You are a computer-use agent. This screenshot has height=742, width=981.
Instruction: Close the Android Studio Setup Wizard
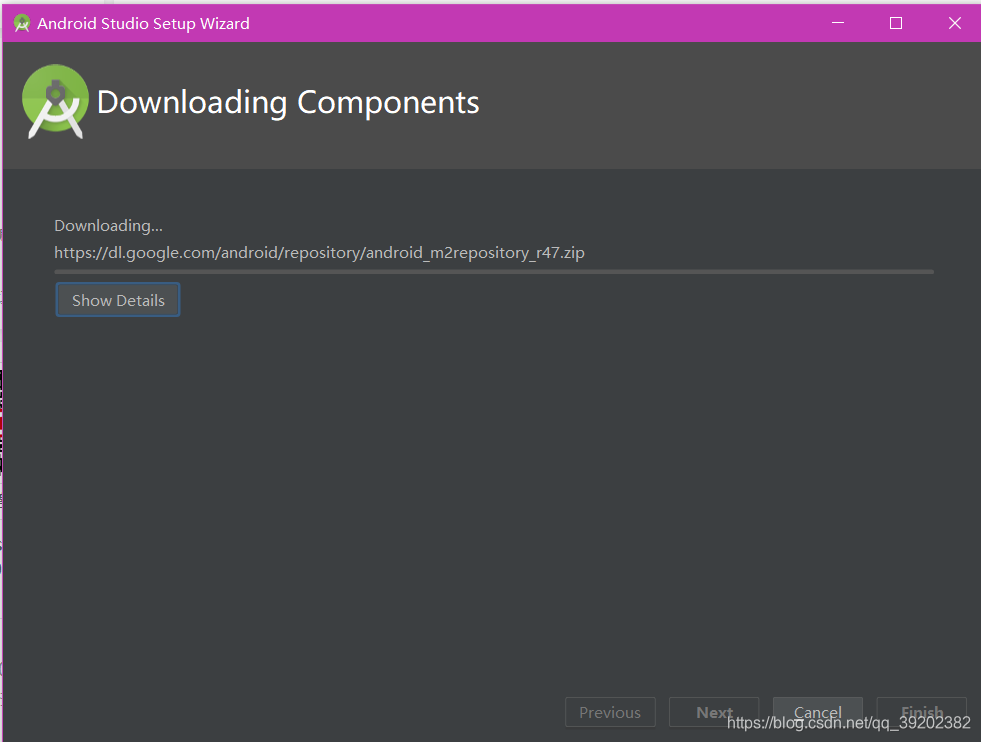[954, 23]
